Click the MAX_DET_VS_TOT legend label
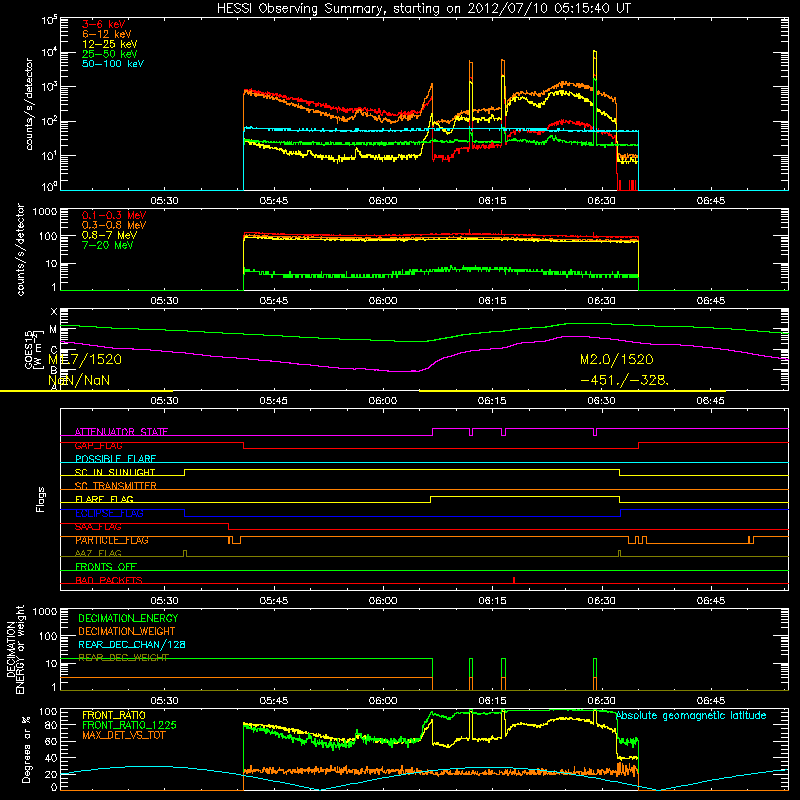Viewport: 800px width, 800px height. [x=123, y=735]
